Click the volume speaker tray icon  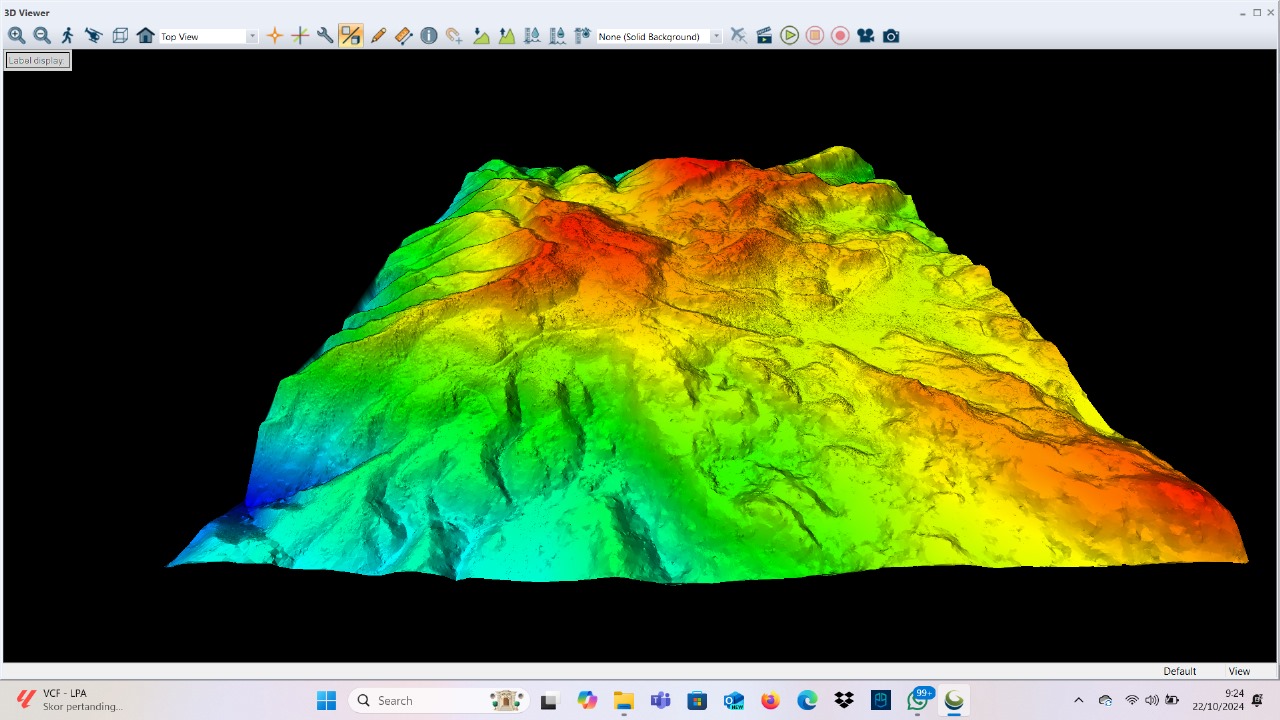click(x=1151, y=700)
